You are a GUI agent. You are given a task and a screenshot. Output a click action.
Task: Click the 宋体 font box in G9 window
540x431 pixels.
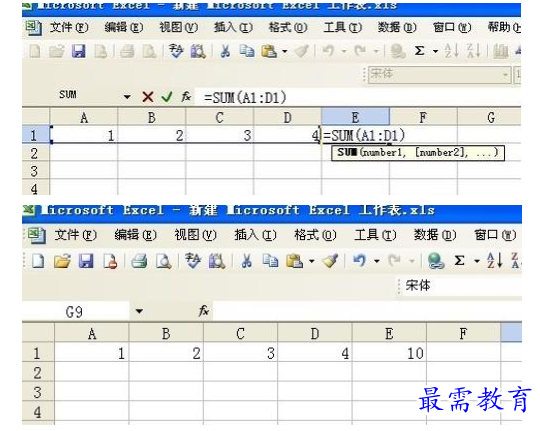pyautogui.click(x=461, y=286)
